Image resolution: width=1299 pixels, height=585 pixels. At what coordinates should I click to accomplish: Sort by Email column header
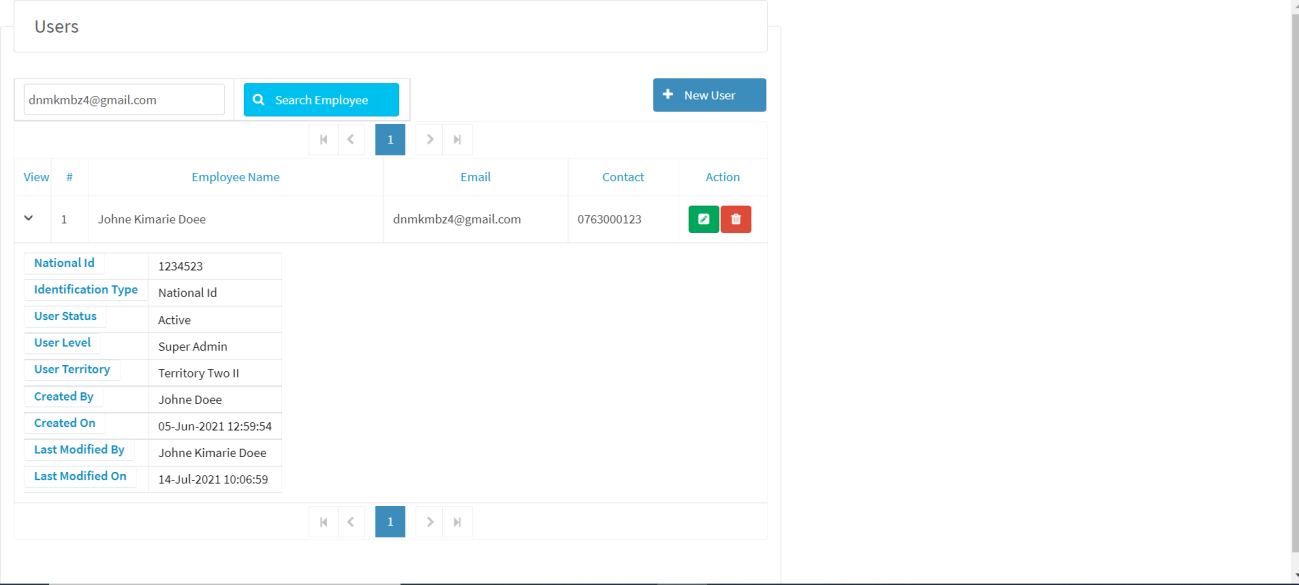[x=475, y=177]
